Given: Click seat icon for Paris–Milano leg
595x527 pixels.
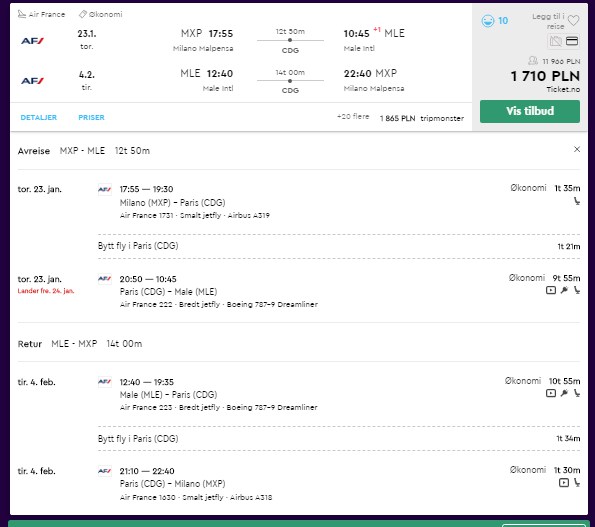Looking at the screenshot, I should coord(577,483).
